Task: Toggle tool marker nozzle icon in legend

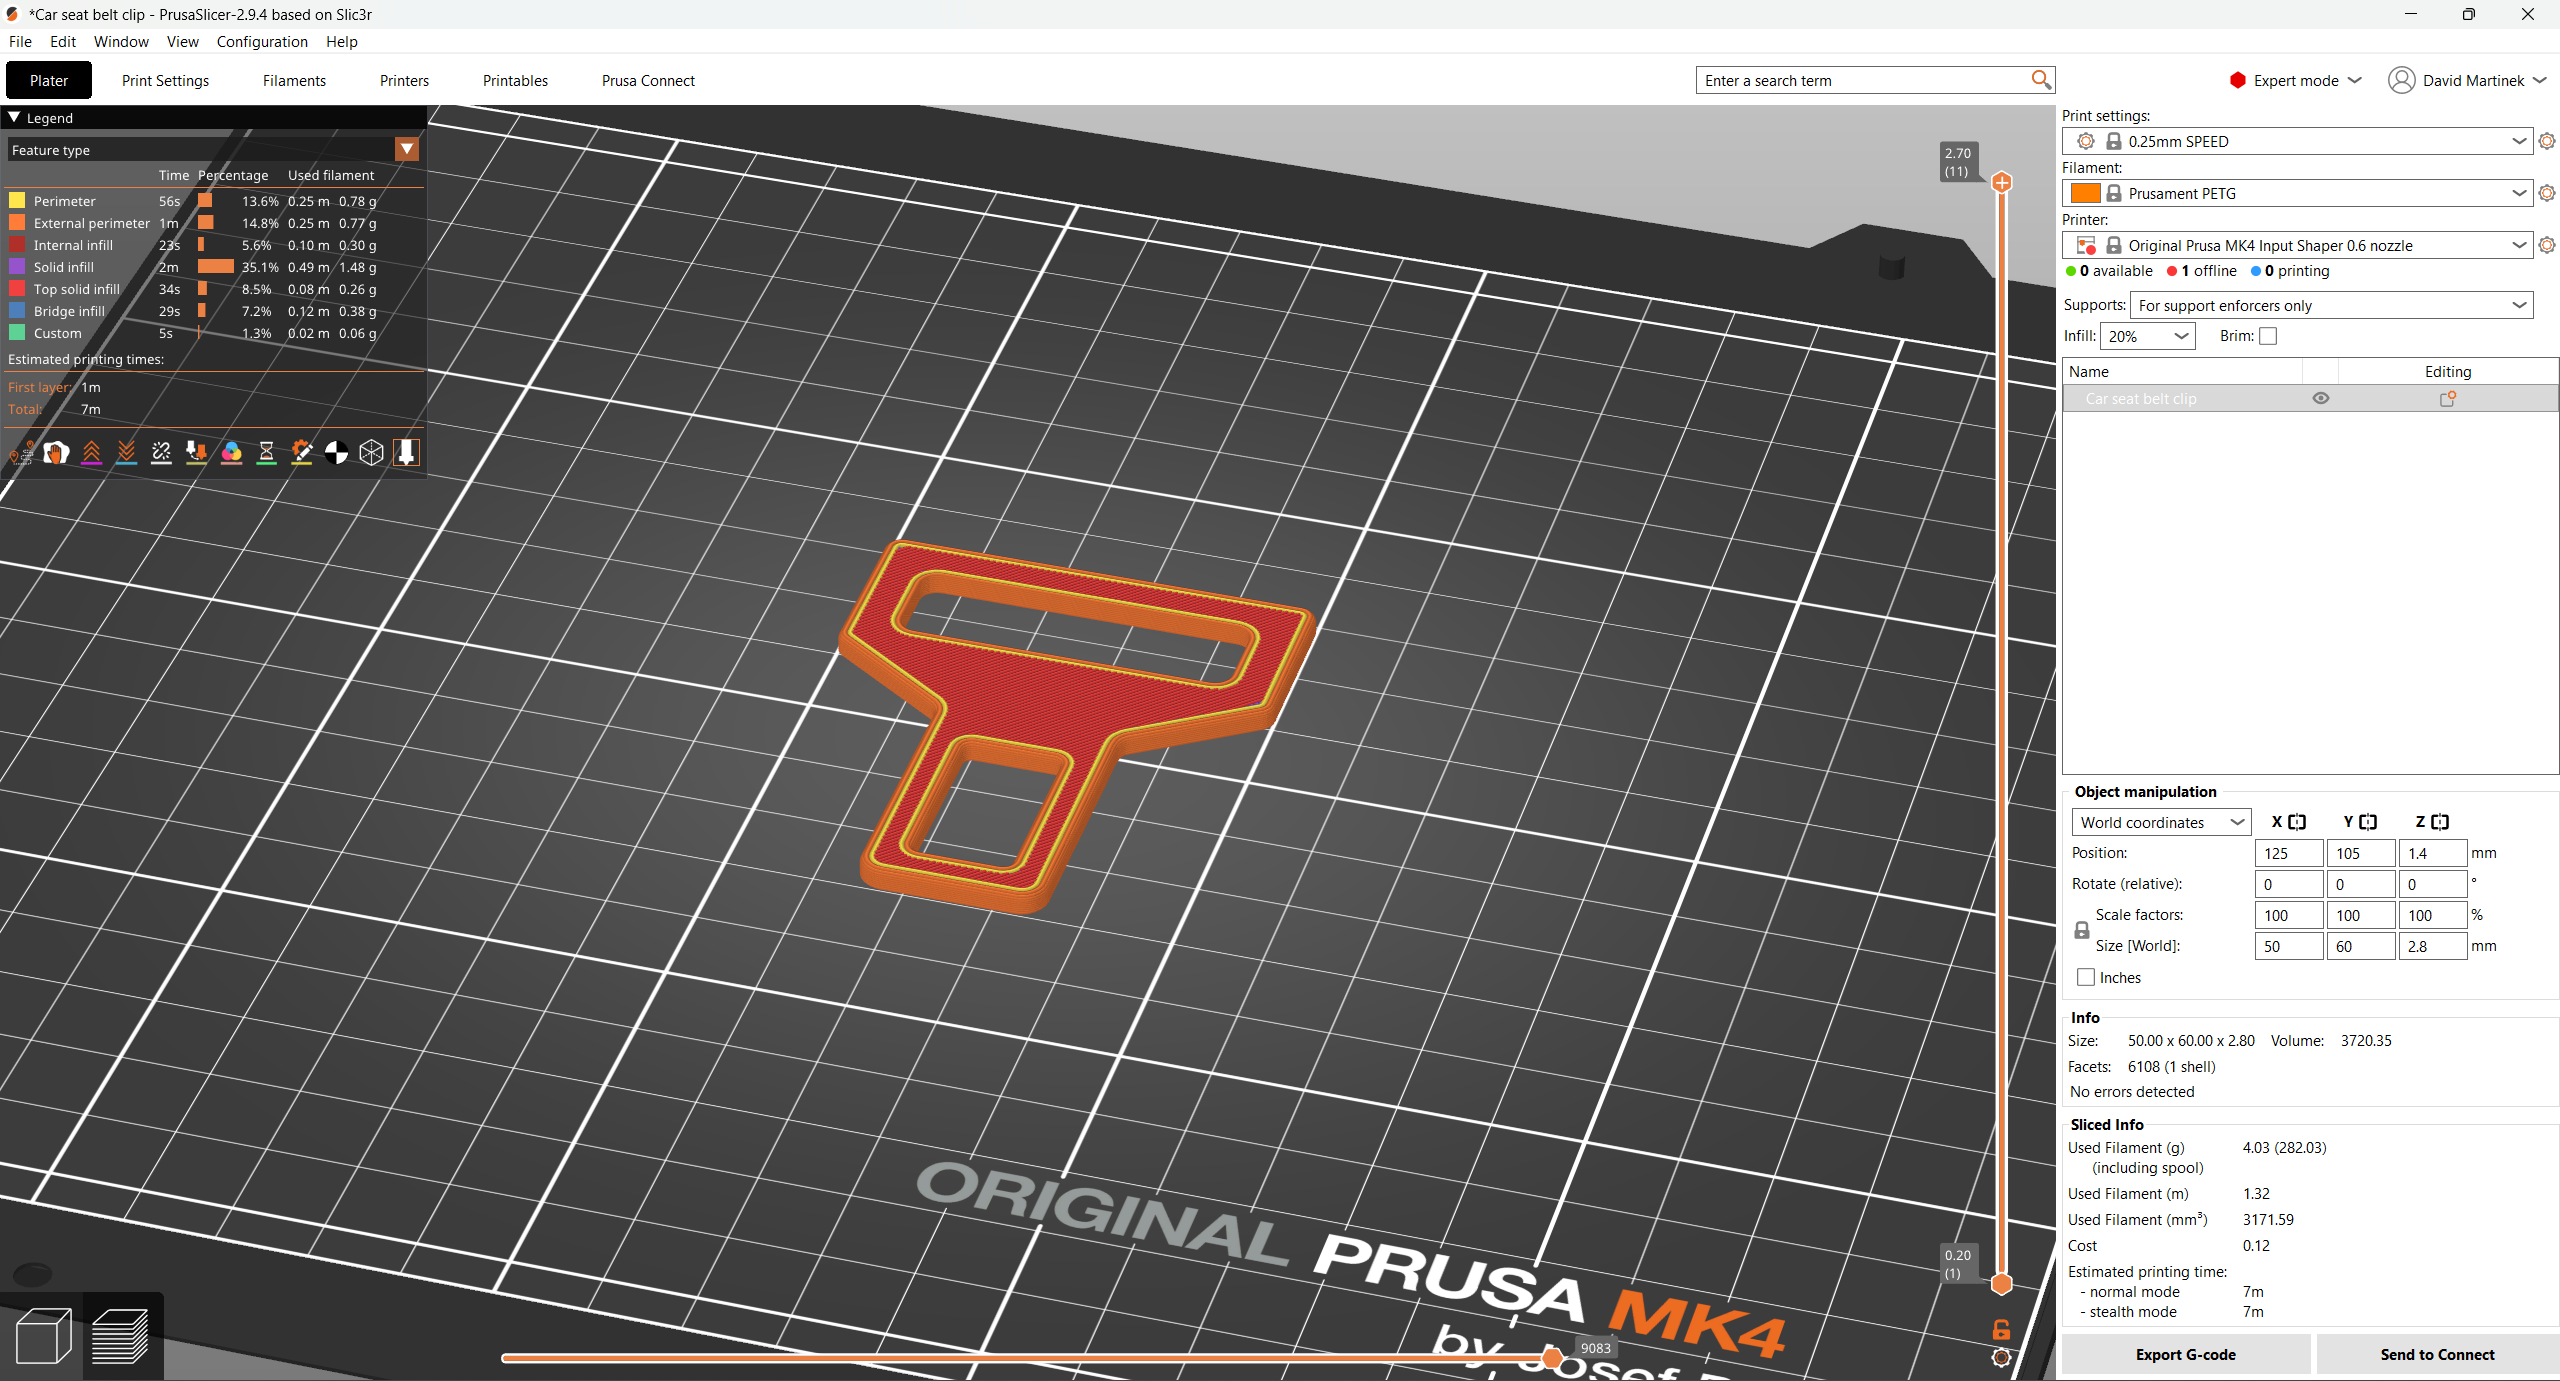Action: pos(406,453)
